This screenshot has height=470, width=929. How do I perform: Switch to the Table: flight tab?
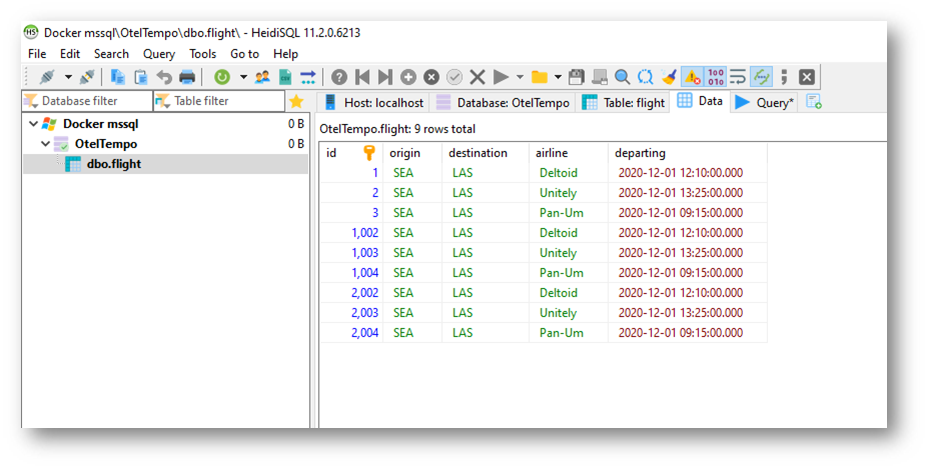624,103
